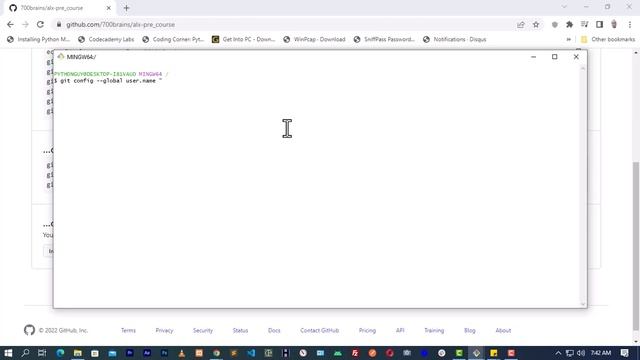640x360 pixels.
Task: Open the Notifications - Disqus bookmark
Action: coord(455,39)
